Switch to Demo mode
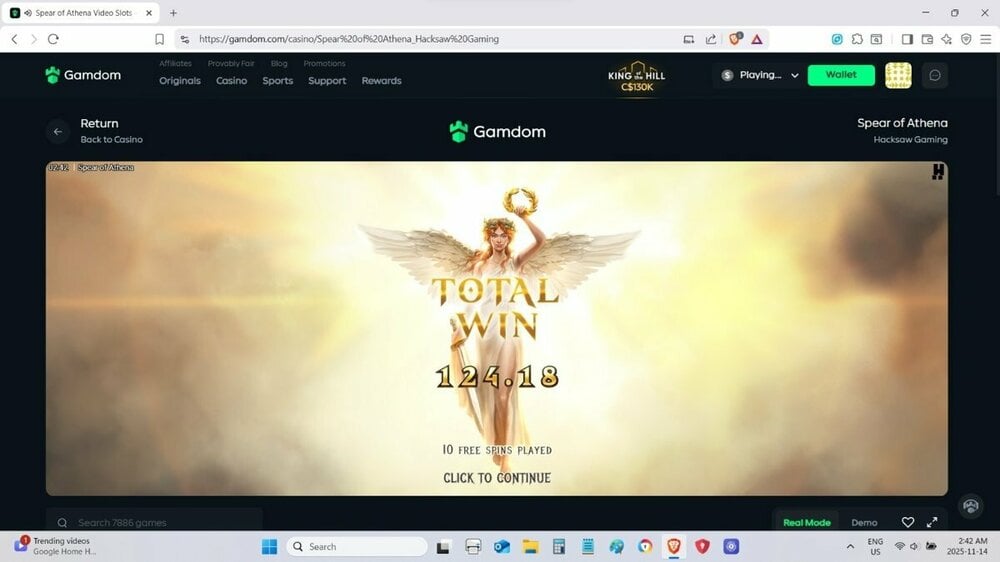 point(864,522)
